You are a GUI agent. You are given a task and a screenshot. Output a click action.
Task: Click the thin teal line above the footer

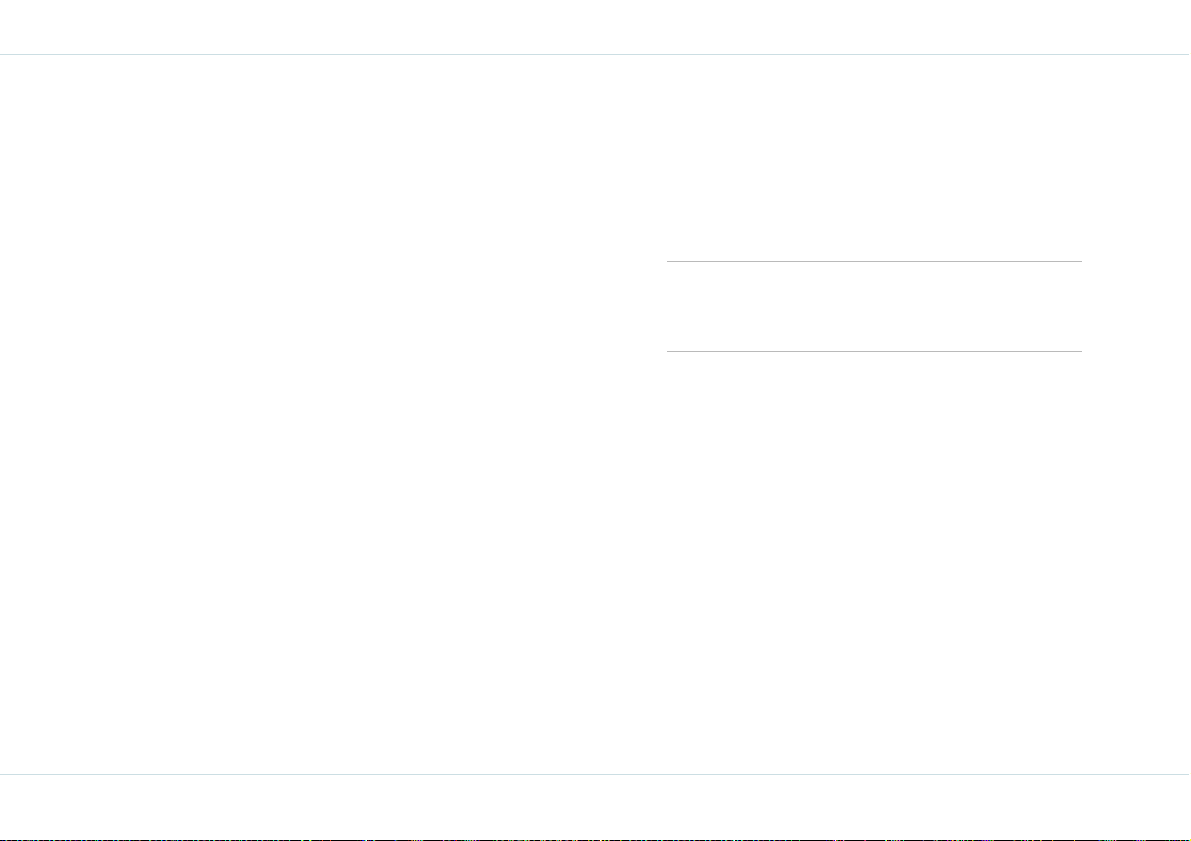(x=596, y=774)
